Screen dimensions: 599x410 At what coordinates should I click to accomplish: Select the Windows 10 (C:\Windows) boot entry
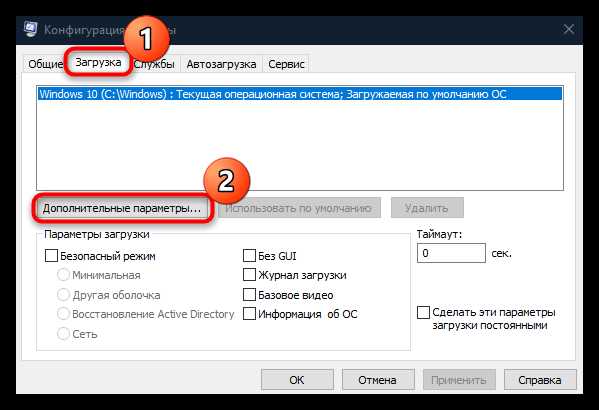point(300,94)
